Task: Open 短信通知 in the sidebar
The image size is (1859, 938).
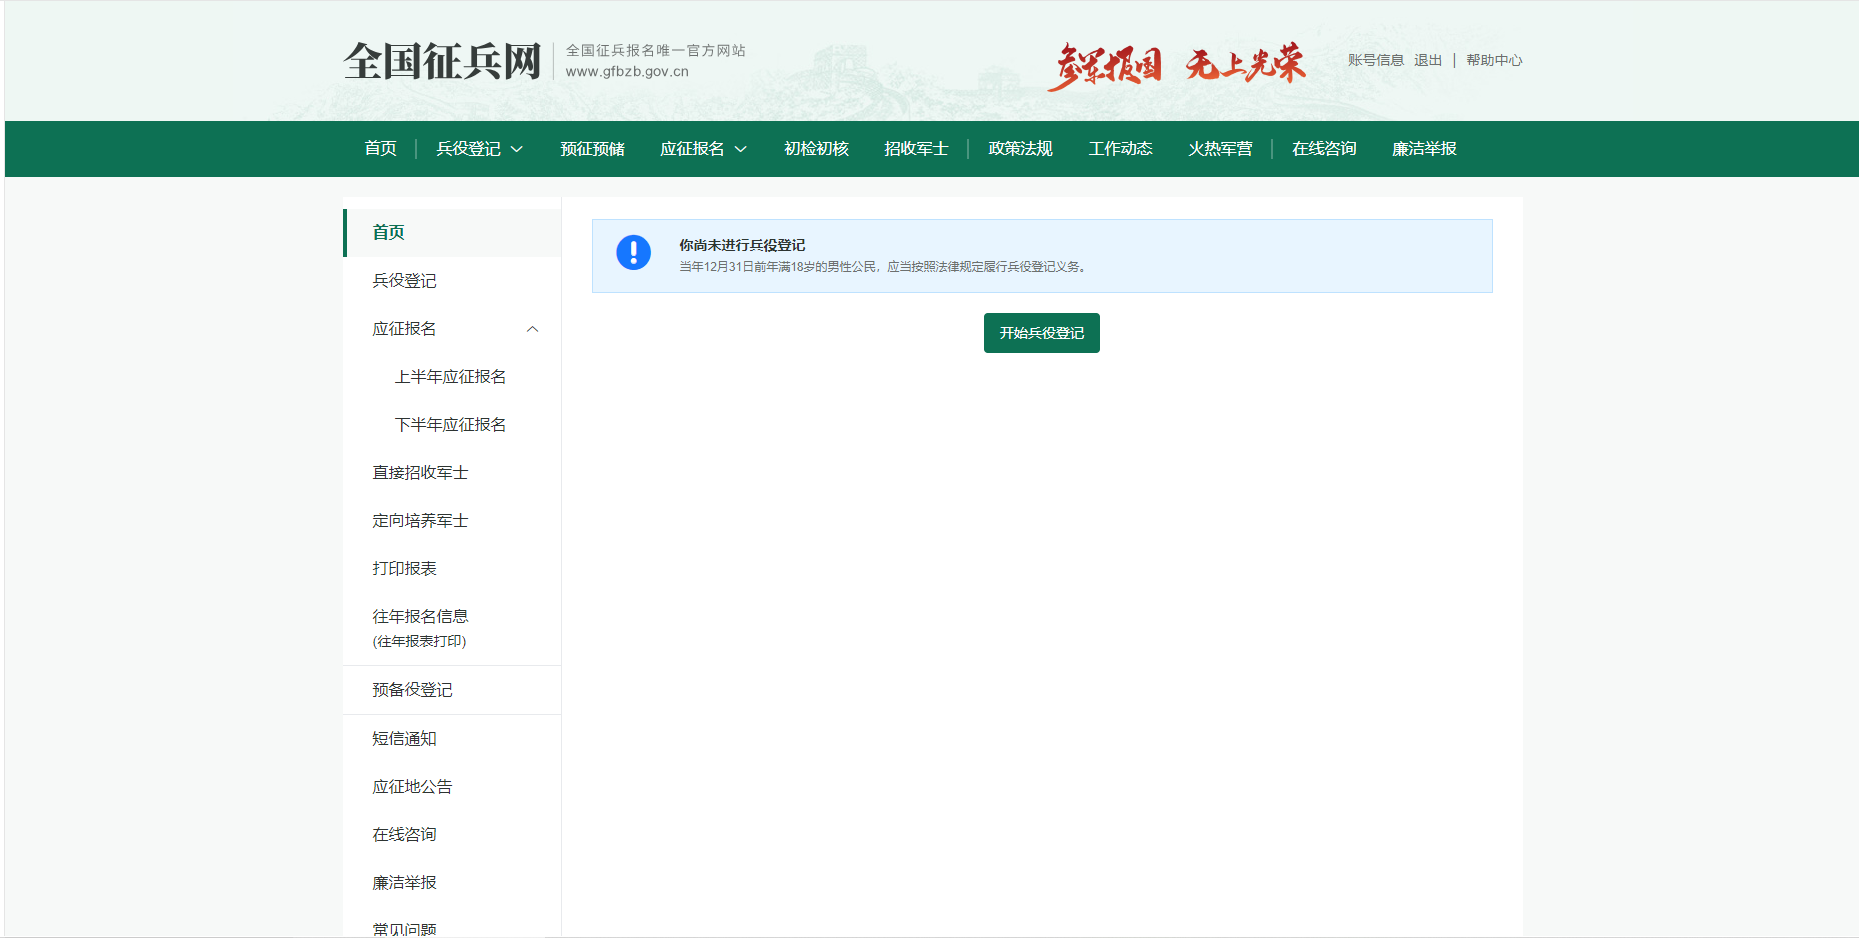Action: coord(404,739)
